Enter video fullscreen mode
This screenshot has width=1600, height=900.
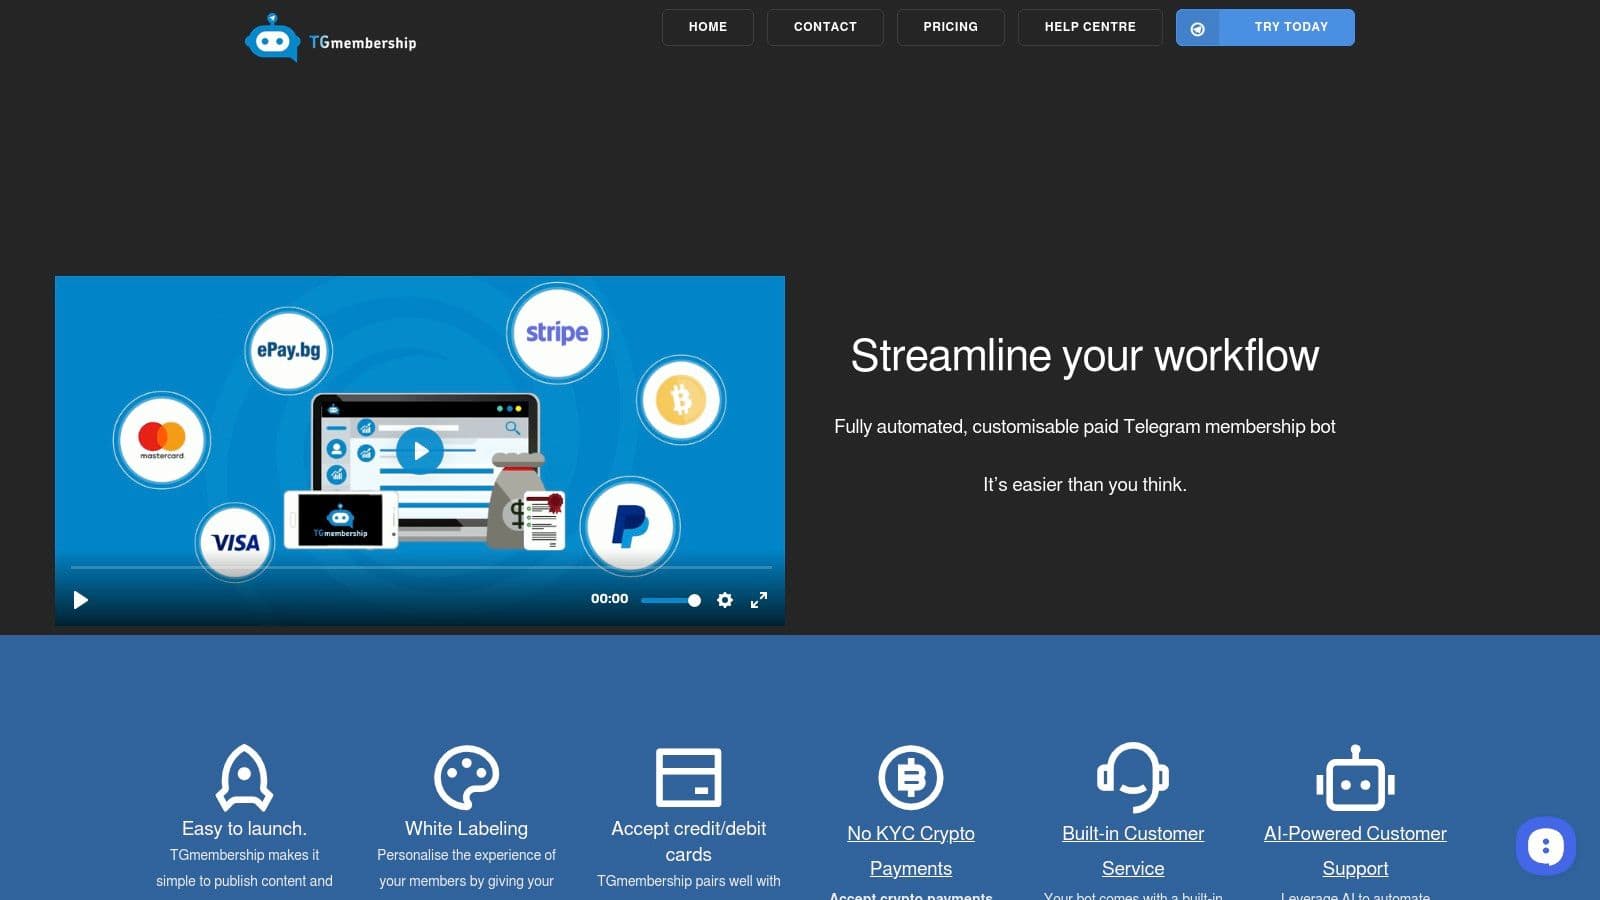(x=759, y=600)
